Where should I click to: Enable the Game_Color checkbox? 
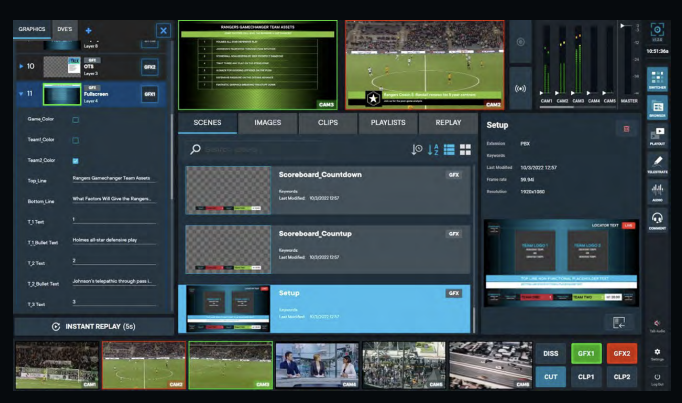76,119
